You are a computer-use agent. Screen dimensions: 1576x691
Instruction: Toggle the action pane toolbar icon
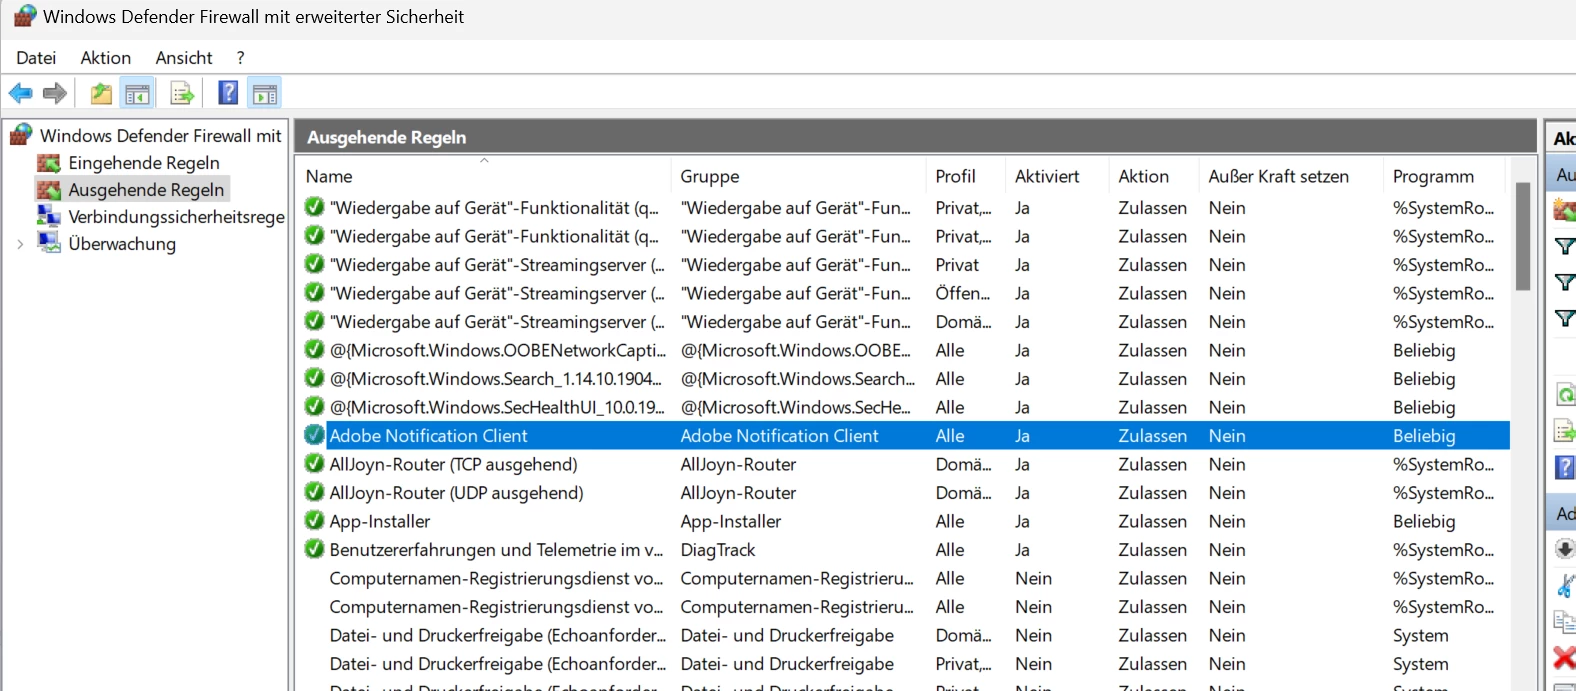click(265, 94)
